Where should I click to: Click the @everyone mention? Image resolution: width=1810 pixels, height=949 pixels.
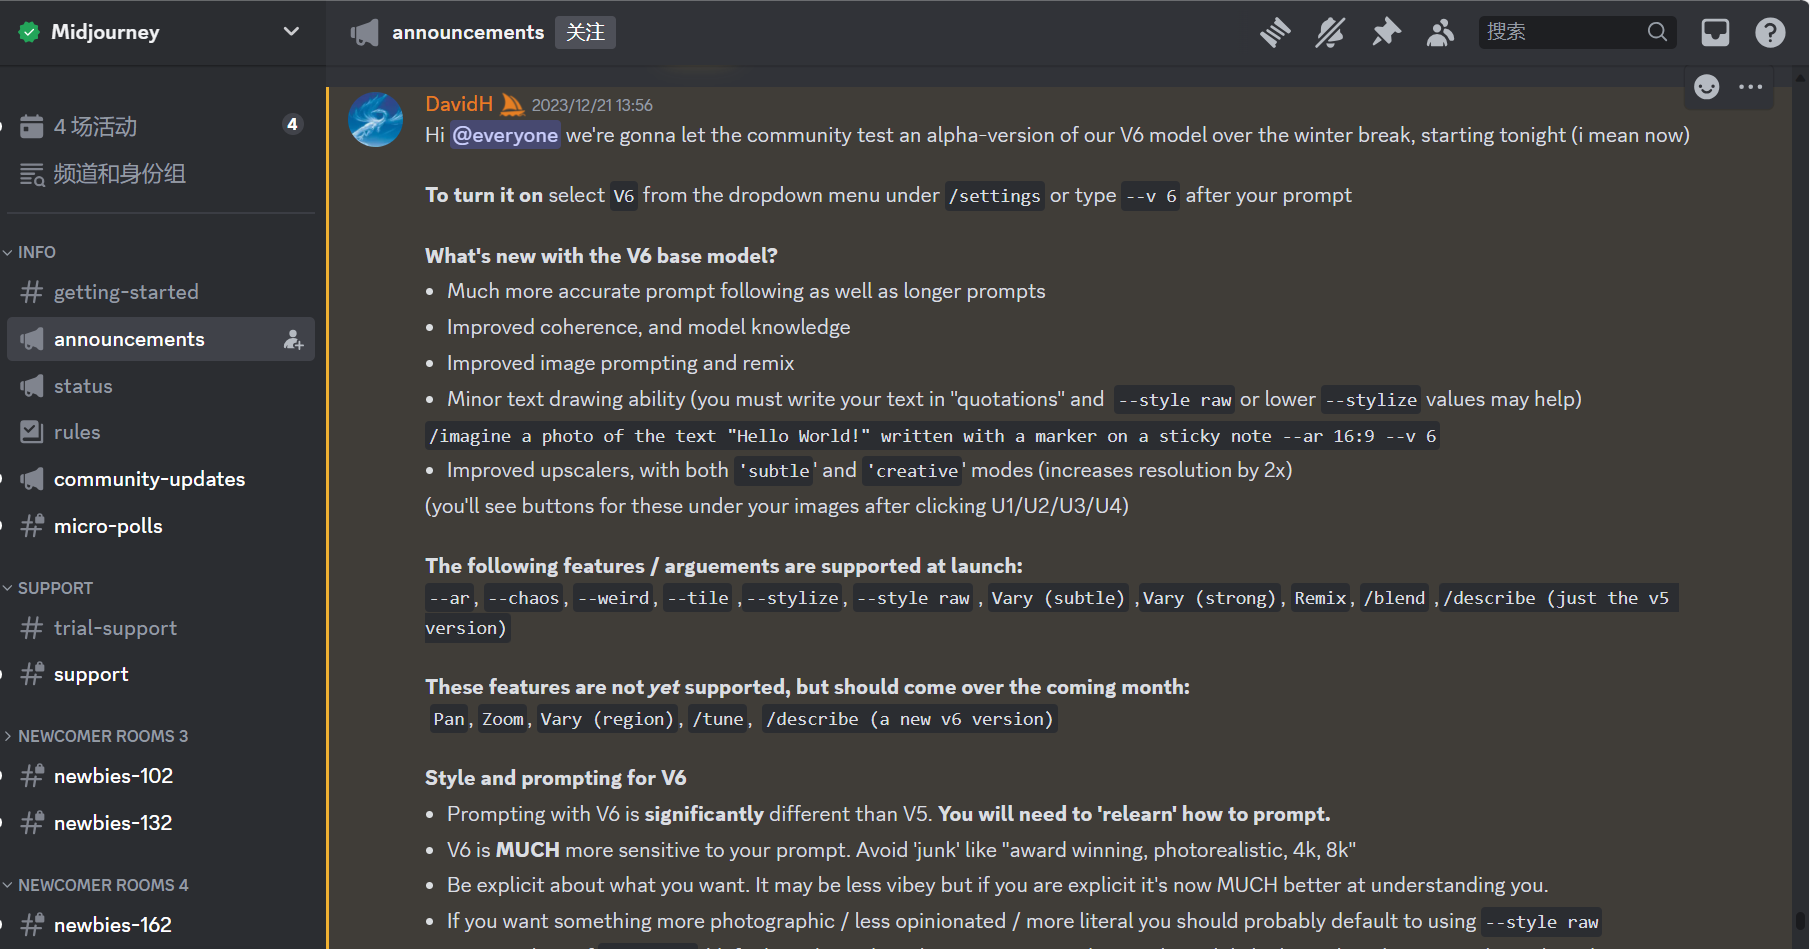point(505,135)
